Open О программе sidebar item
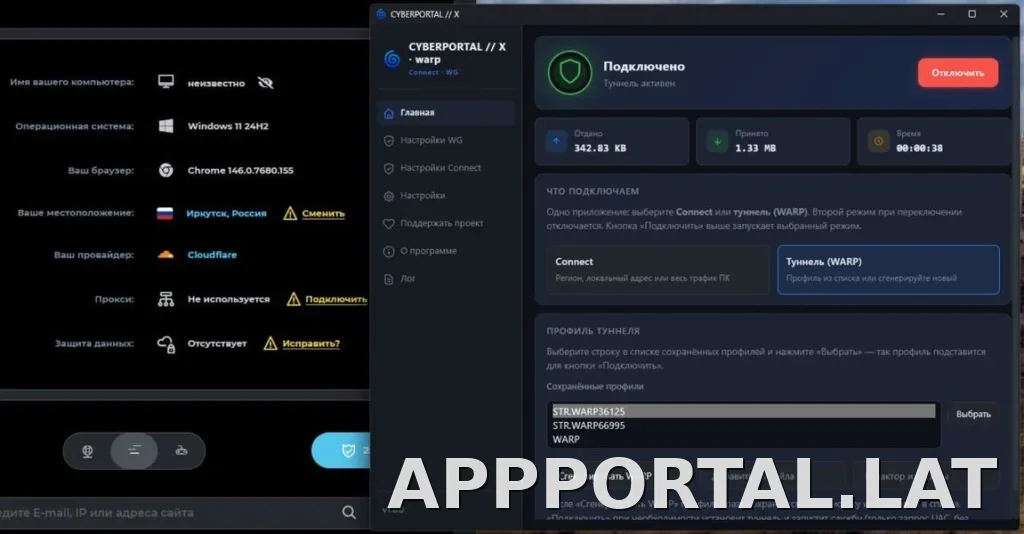Image resolution: width=1024 pixels, height=534 pixels. coord(446,251)
